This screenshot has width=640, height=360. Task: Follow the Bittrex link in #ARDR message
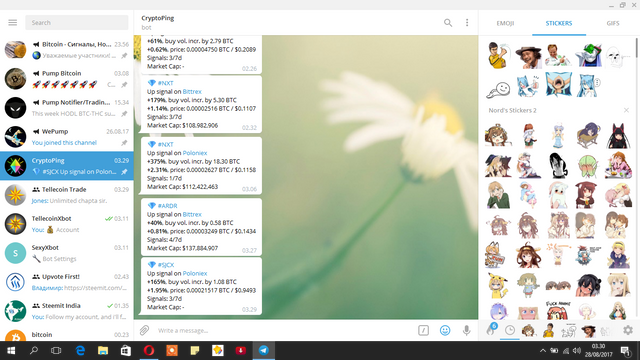(192, 214)
